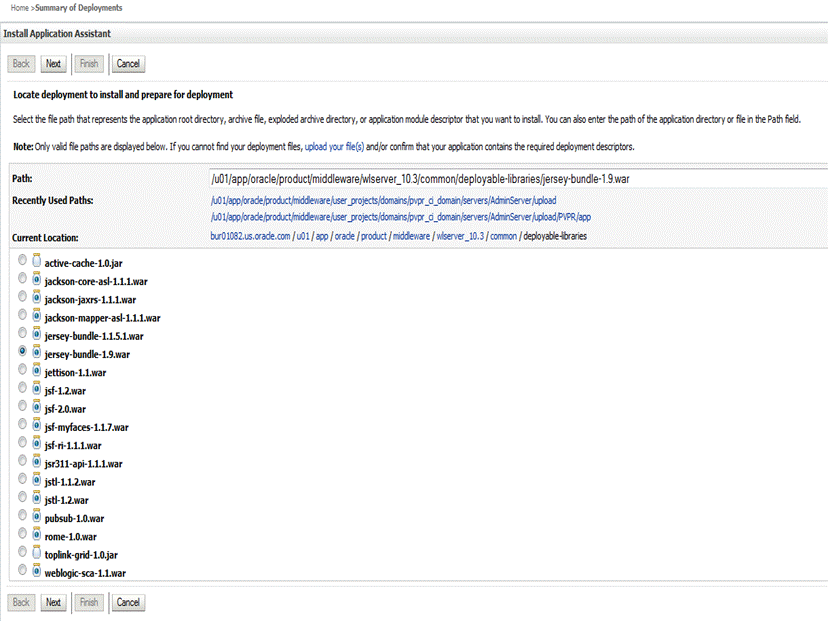Click the war icon beside jstl-1.1.2.war

pos(36,479)
